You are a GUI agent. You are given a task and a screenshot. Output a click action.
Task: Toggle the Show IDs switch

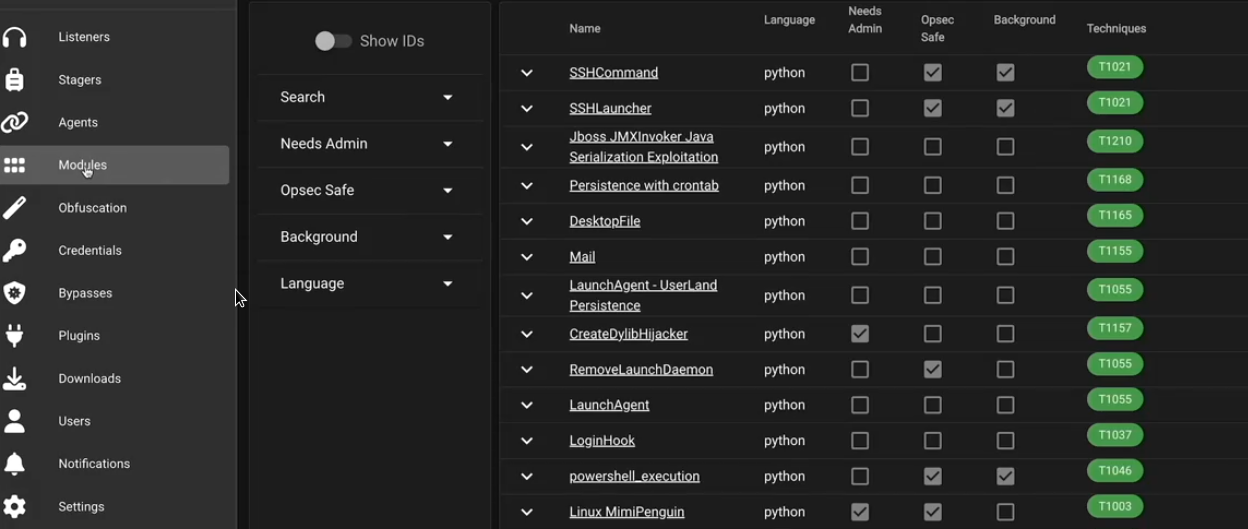pos(333,41)
